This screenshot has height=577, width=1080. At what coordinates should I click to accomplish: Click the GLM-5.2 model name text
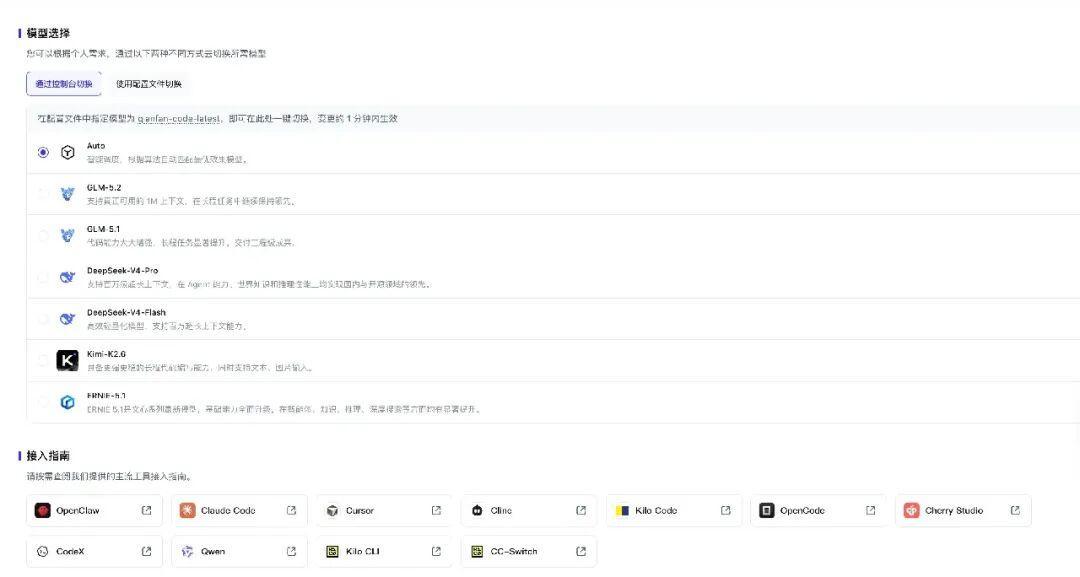click(103, 187)
